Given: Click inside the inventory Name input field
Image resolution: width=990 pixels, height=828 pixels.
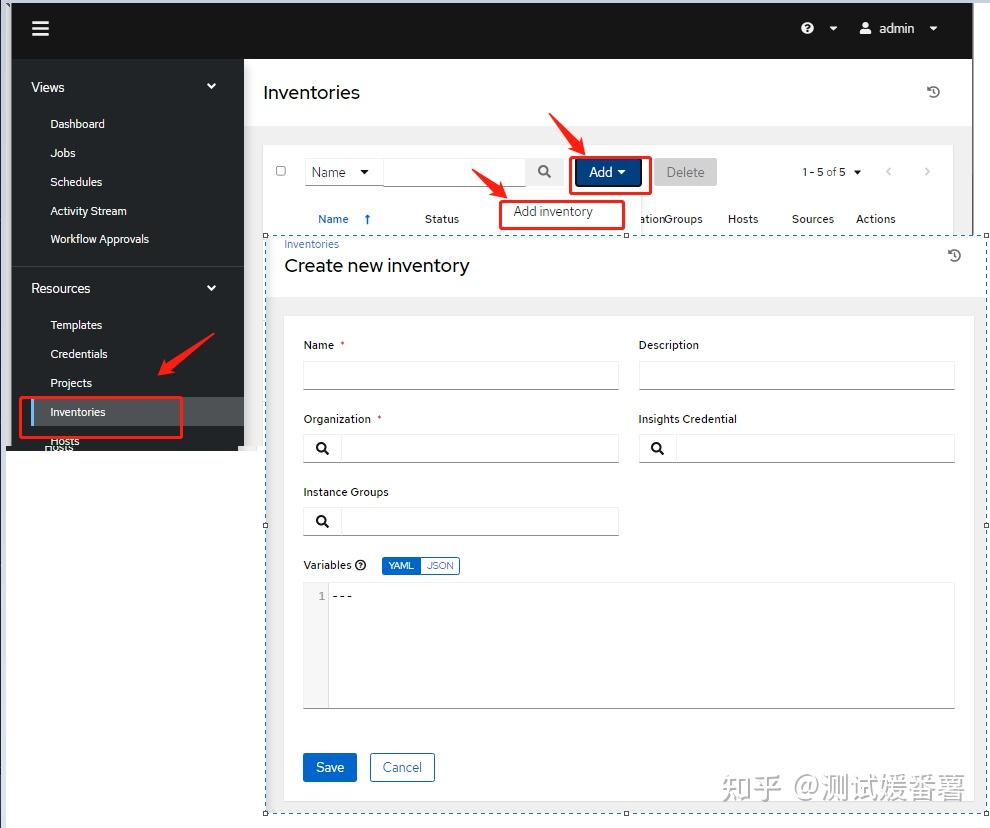Looking at the screenshot, I should click(460, 374).
